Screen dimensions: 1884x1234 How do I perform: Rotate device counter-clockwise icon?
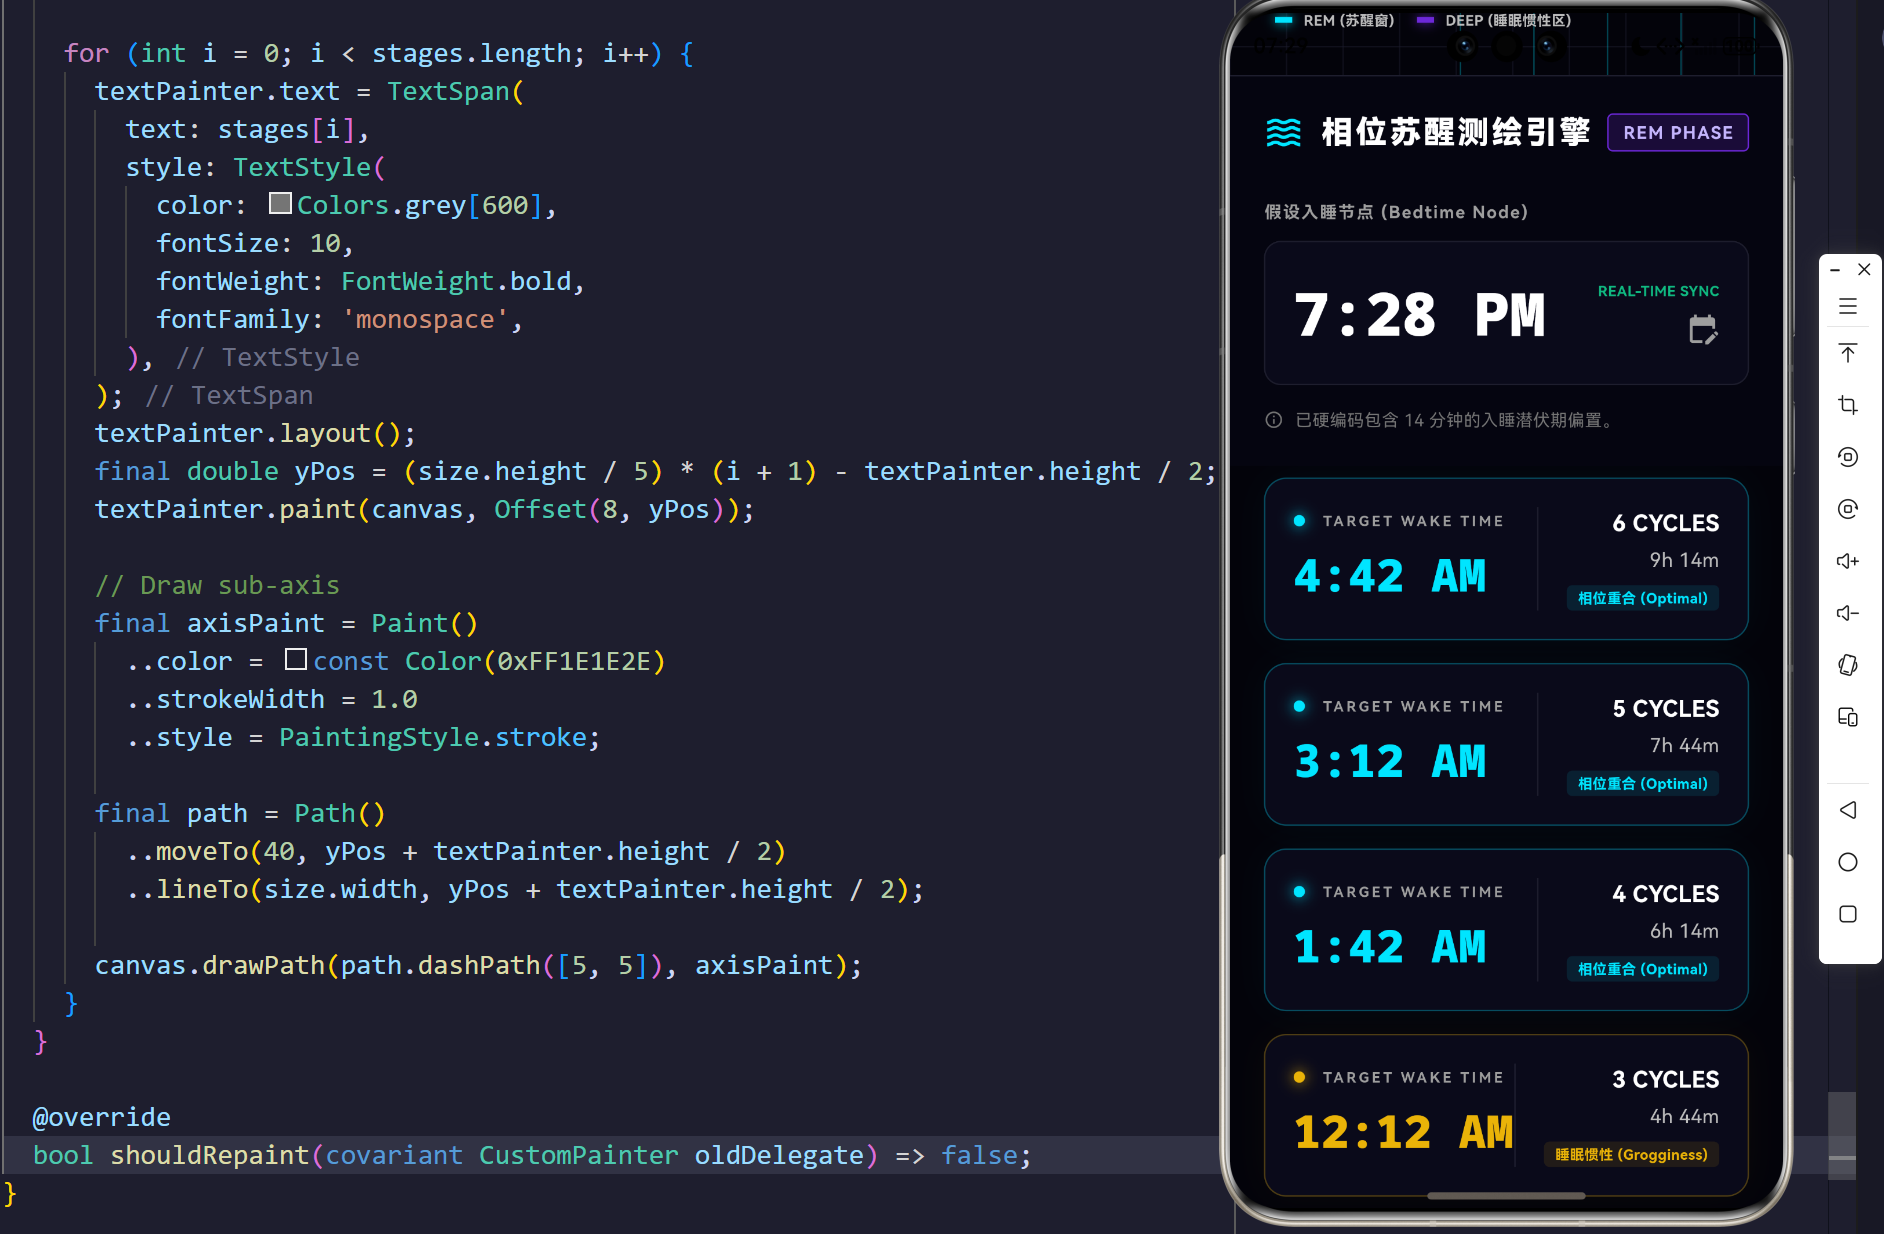(x=1848, y=457)
